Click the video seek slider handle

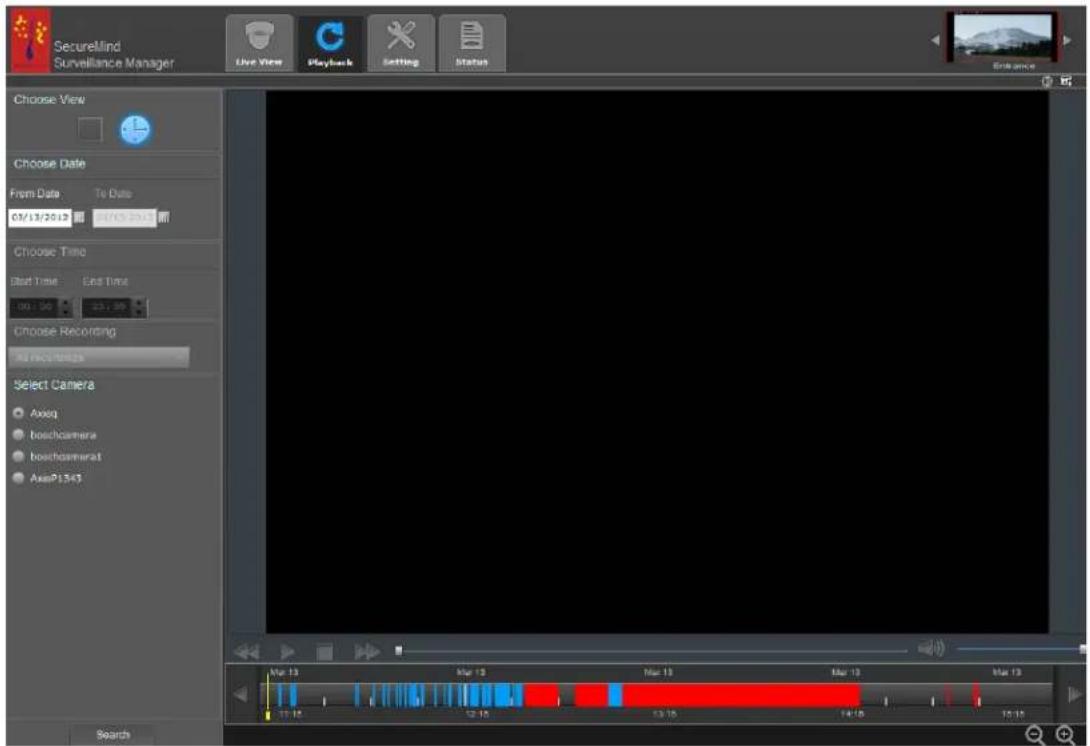pos(398,651)
